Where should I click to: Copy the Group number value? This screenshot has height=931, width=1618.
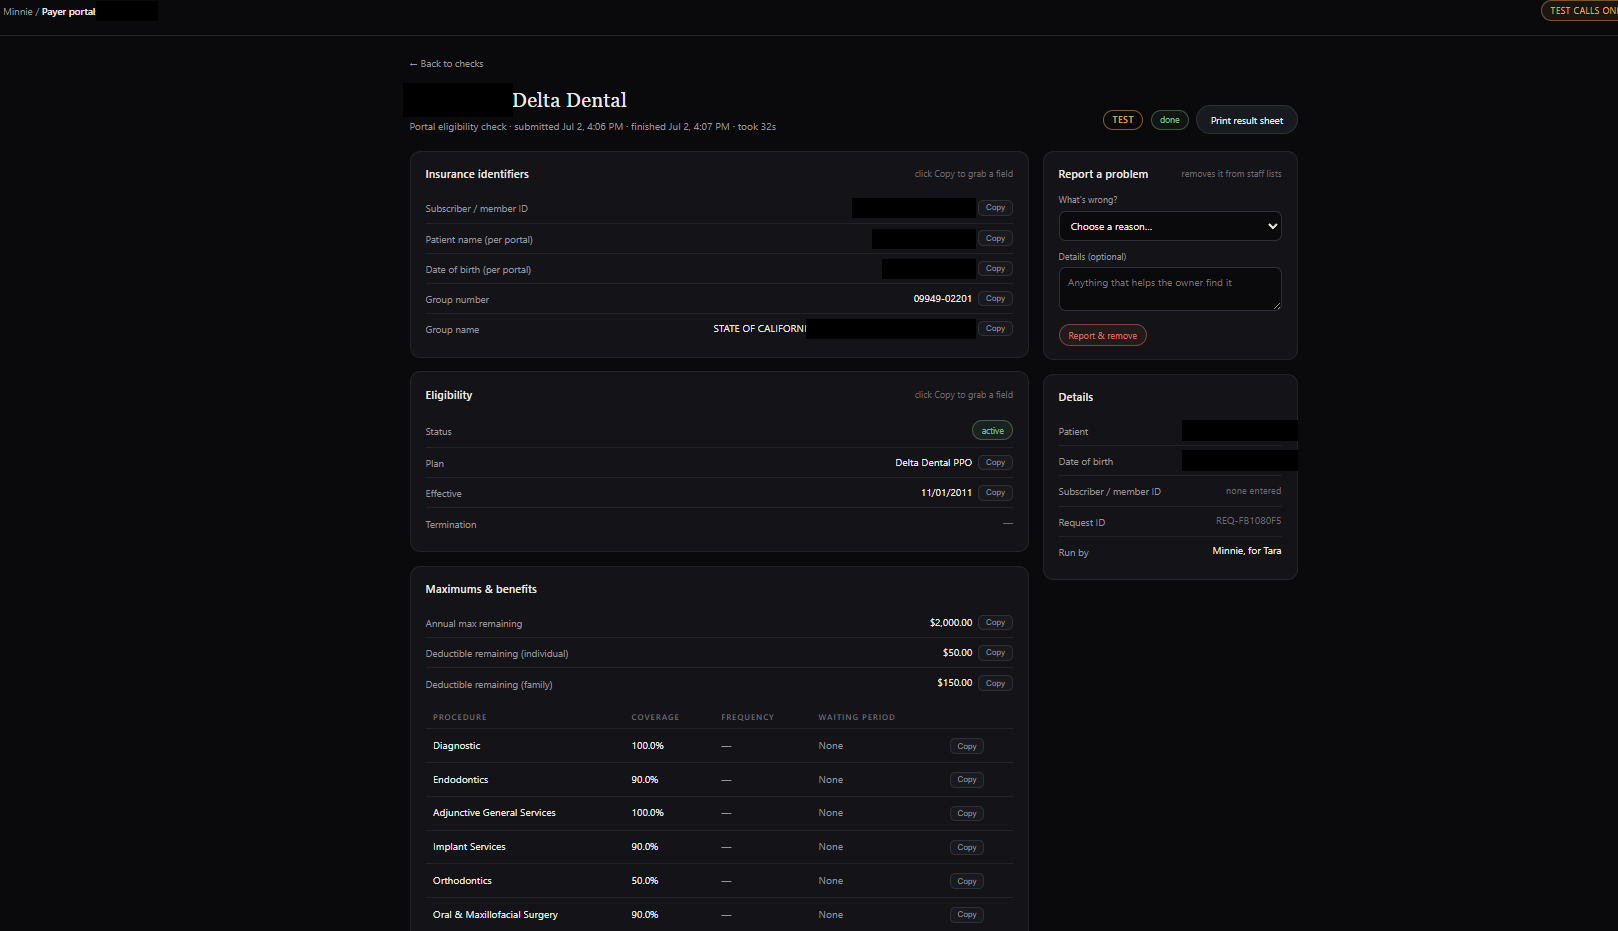pyautogui.click(x=995, y=298)
